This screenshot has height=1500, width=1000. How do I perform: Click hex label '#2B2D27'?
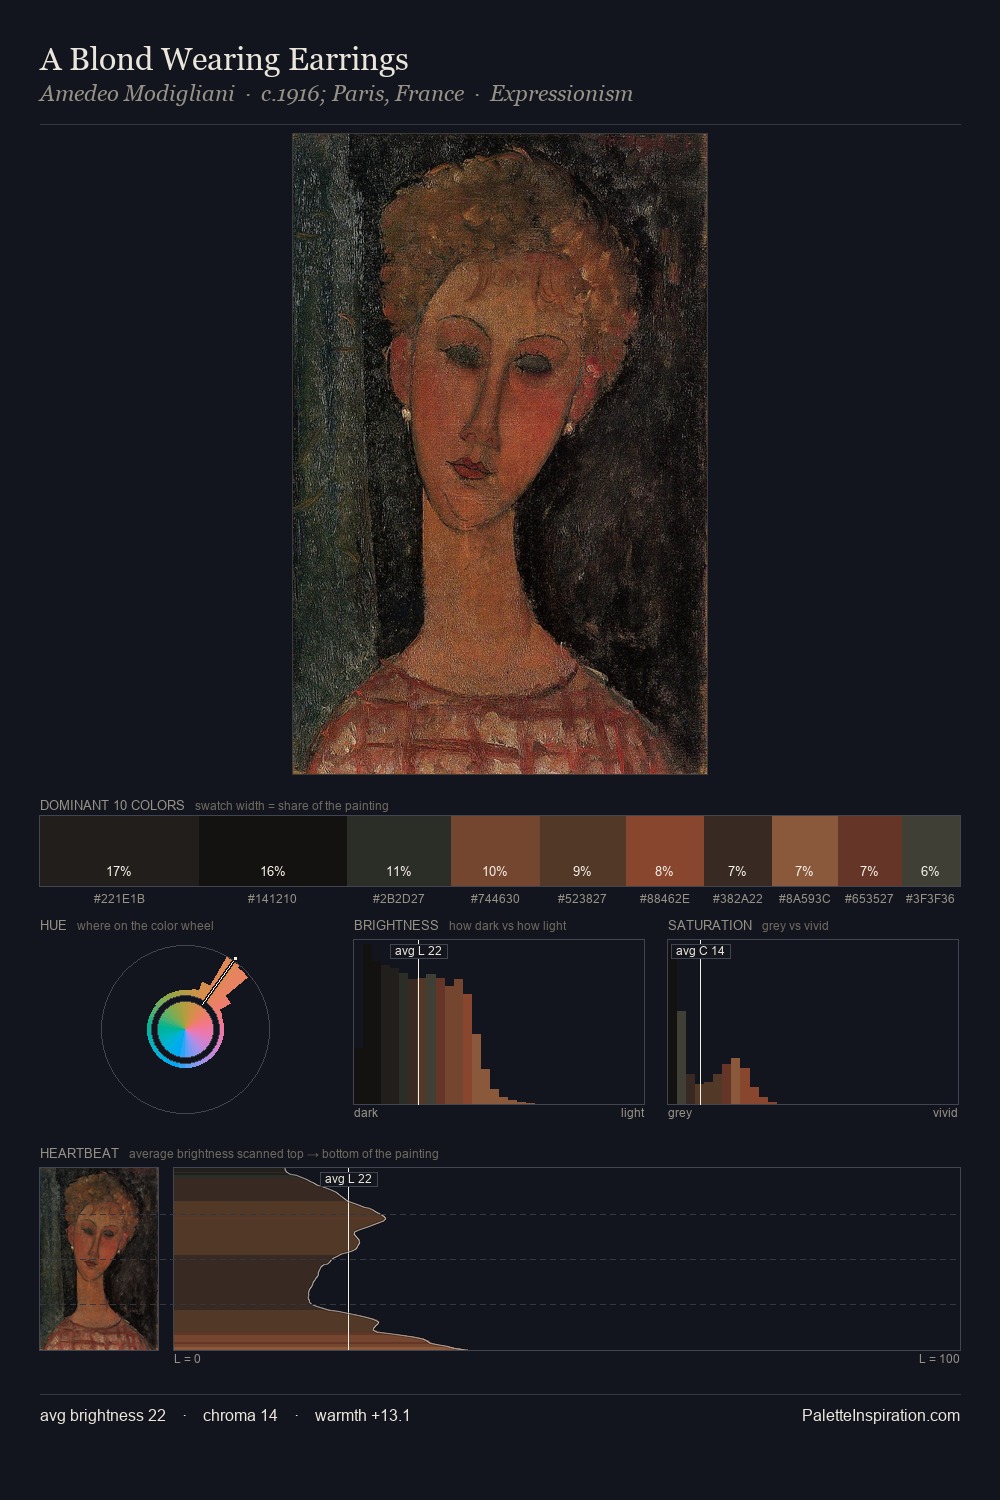click(x=398, y=899)
